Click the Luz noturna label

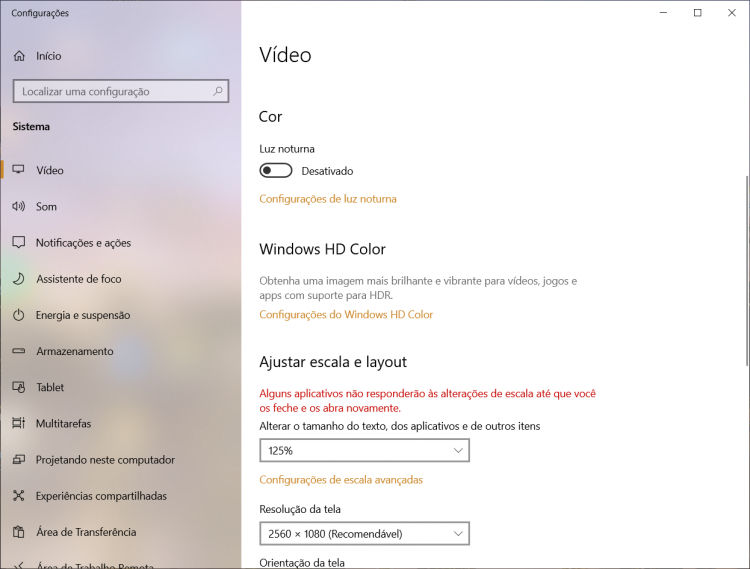pos(287,149)
